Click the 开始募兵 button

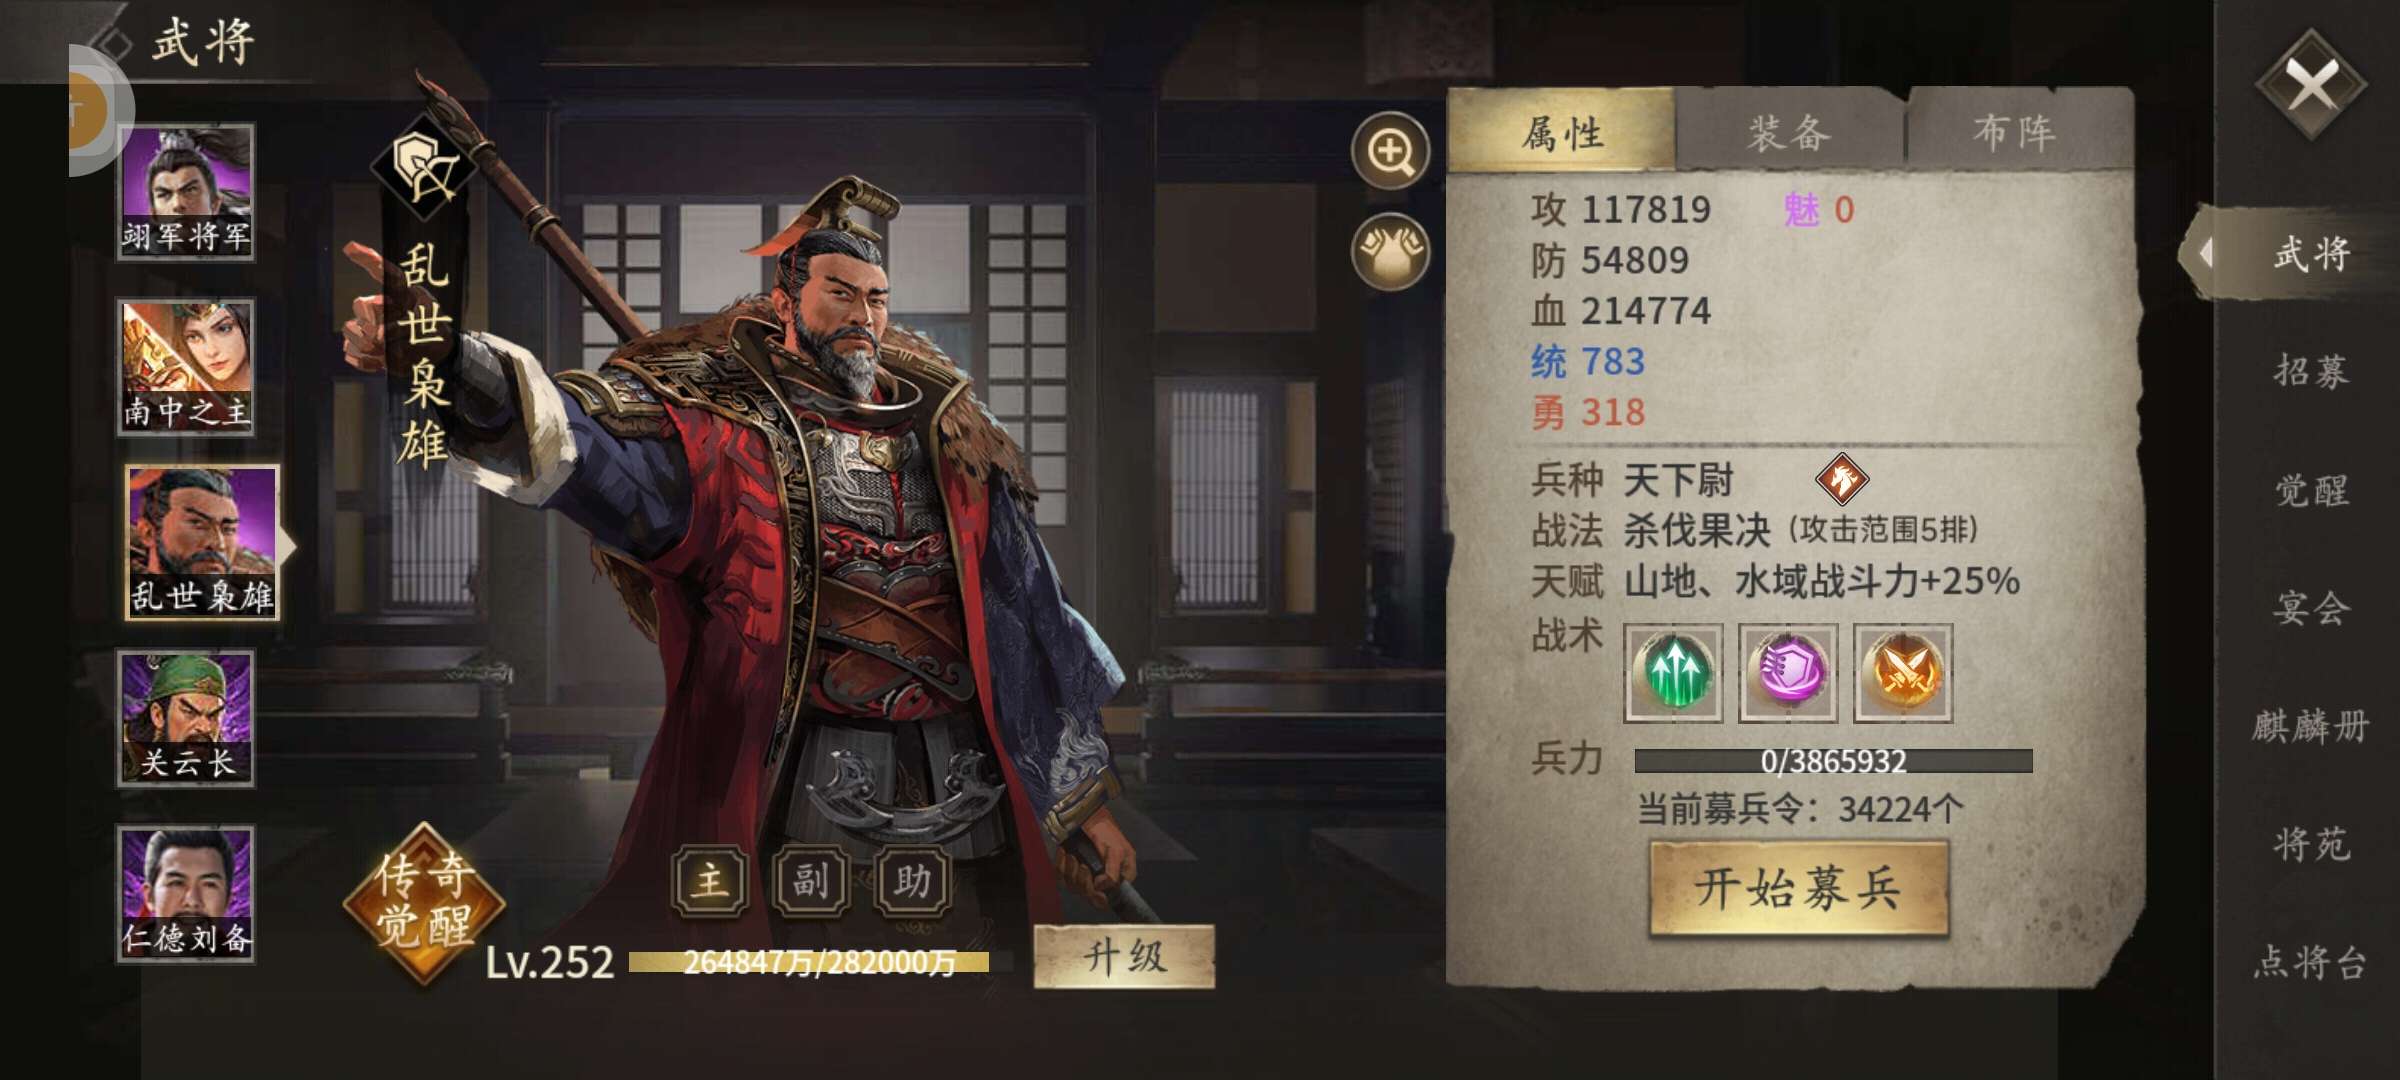pyautogui.click(x=1798, y=888)
